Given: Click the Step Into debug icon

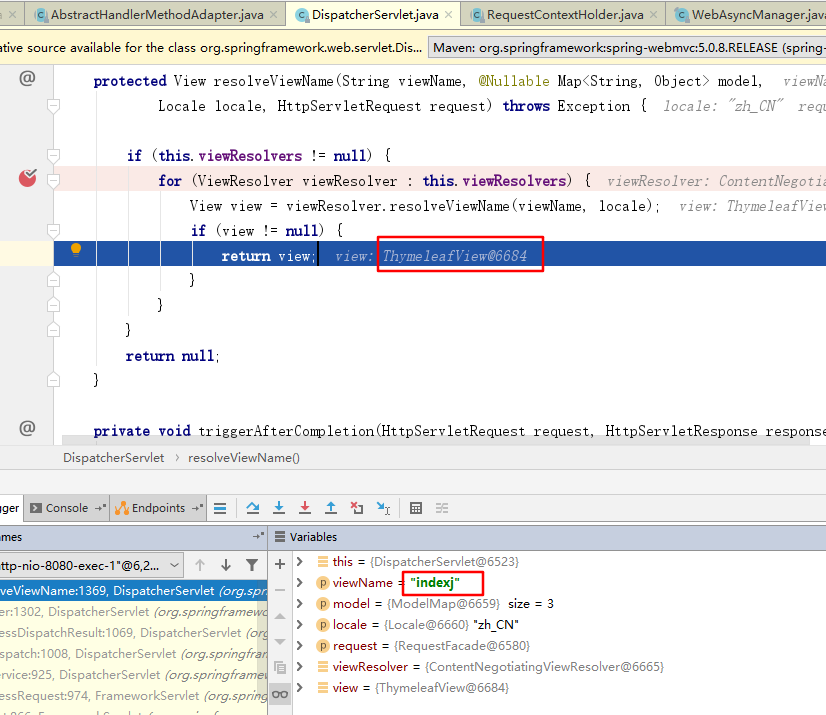Looking at the screenshot, I should [279, 508].
